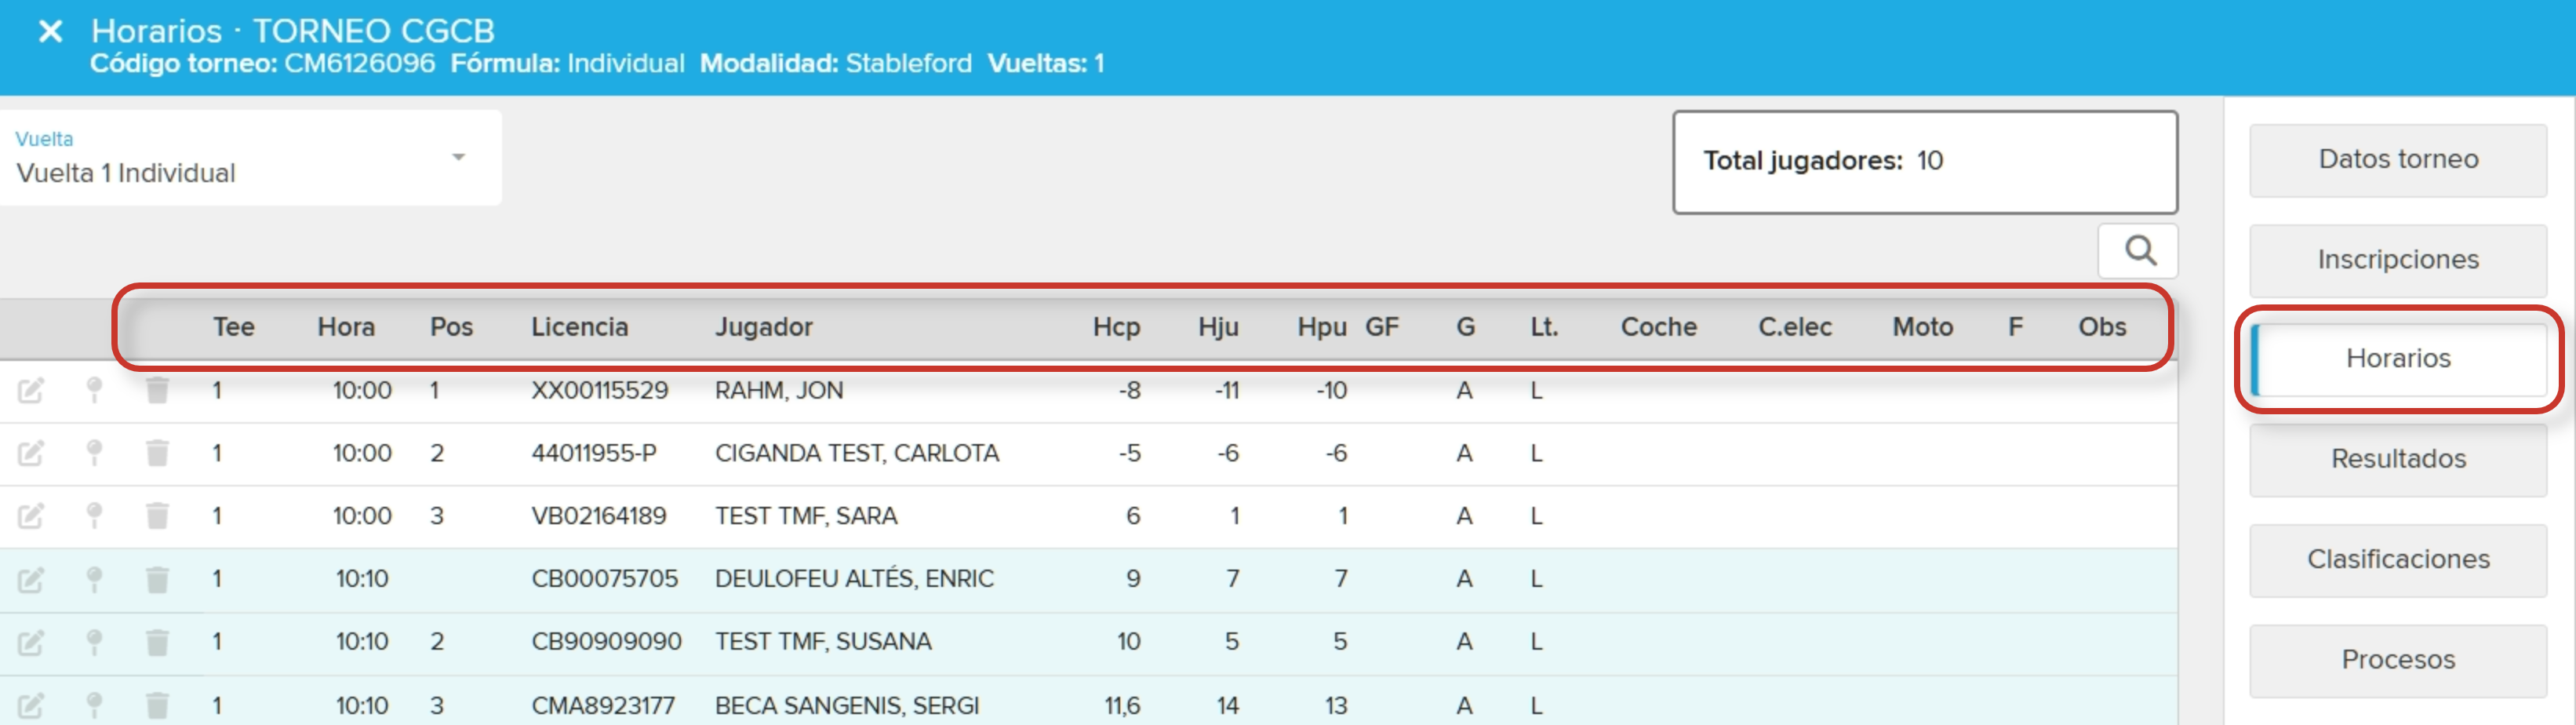Screen dimensions: 2576x725
Task: Close the Horarios window with X
Action: click(x=50, y=32)
